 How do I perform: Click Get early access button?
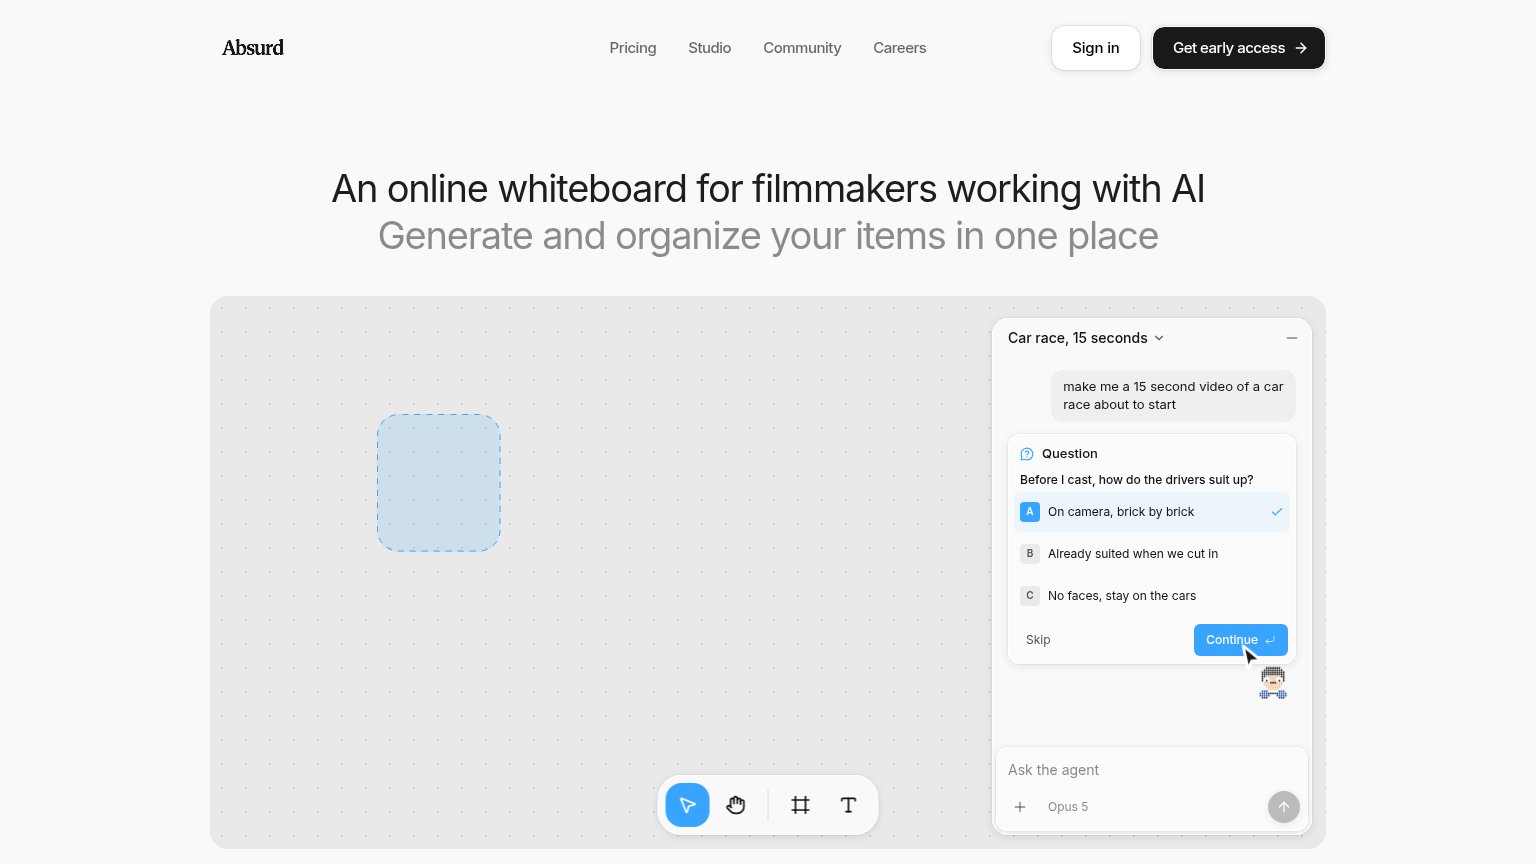pos(1239,48)
